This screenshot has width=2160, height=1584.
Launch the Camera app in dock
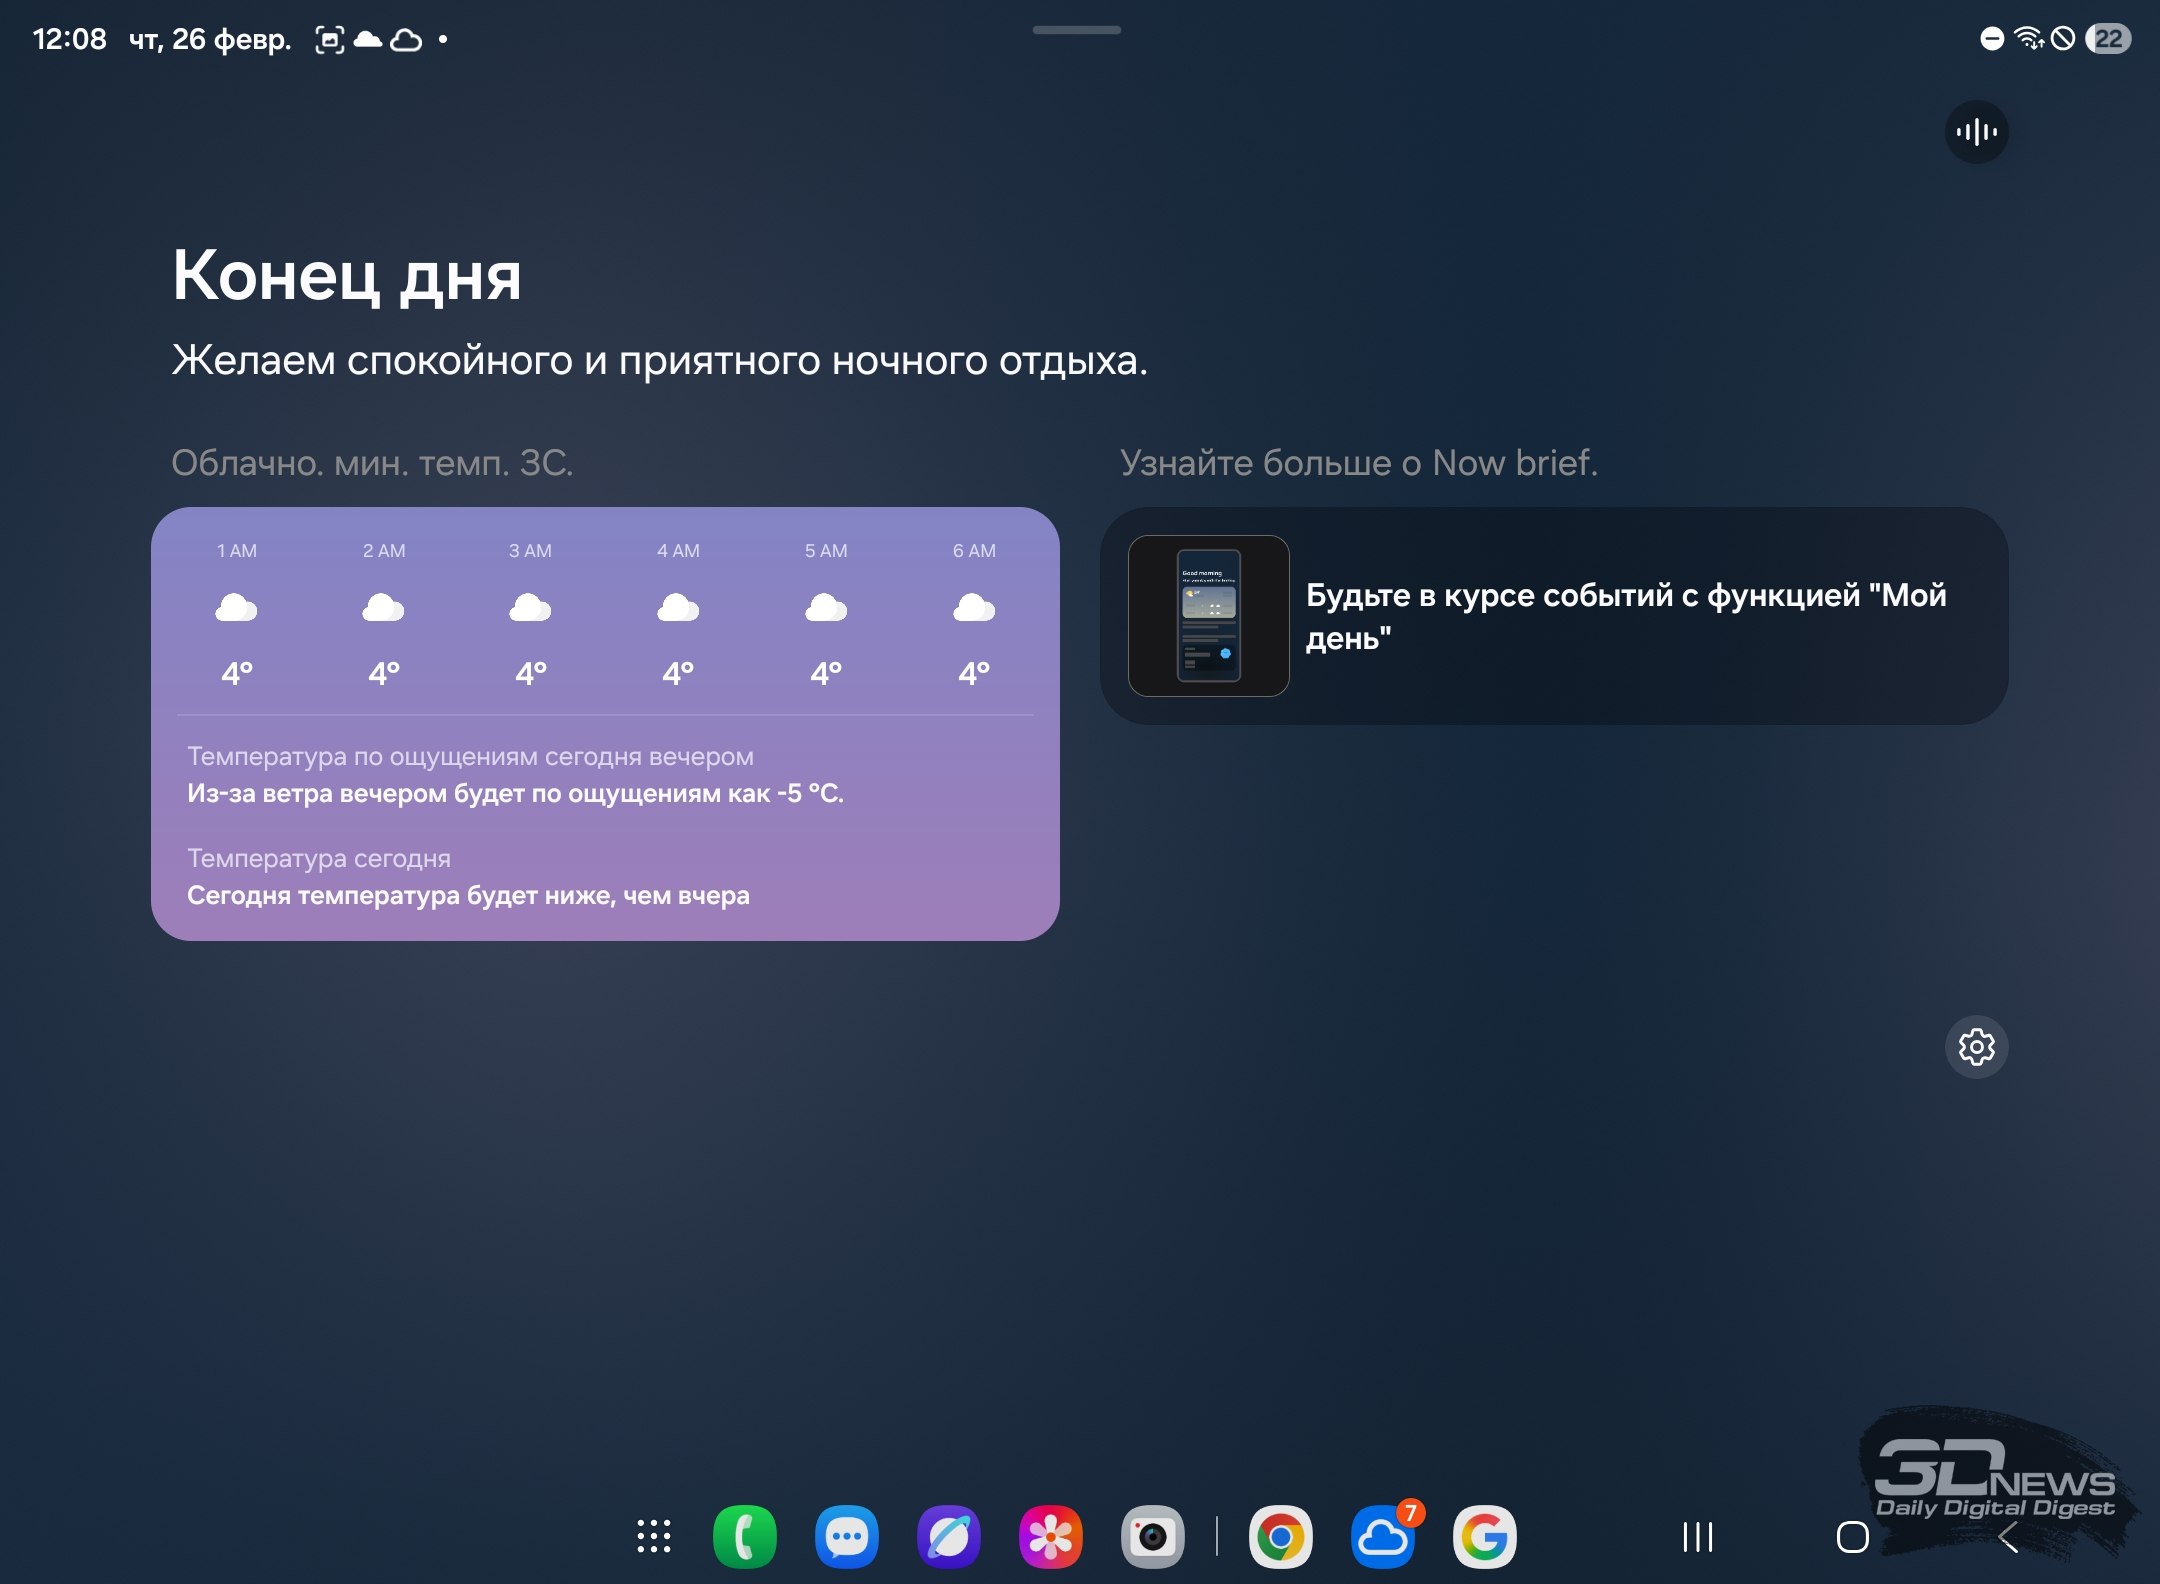[x=1152, y=1536]
